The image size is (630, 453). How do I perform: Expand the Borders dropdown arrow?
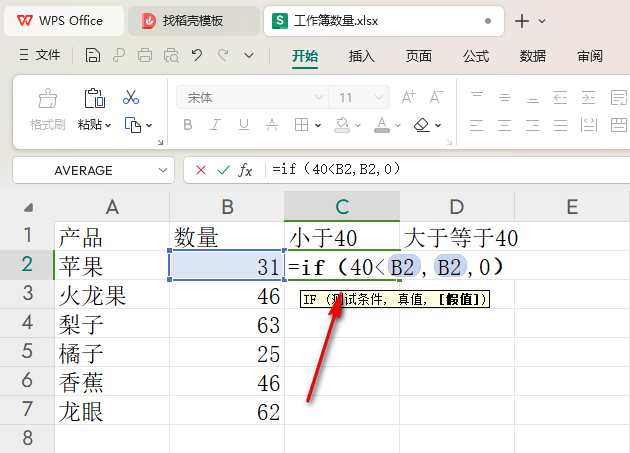tap(318, 125)
